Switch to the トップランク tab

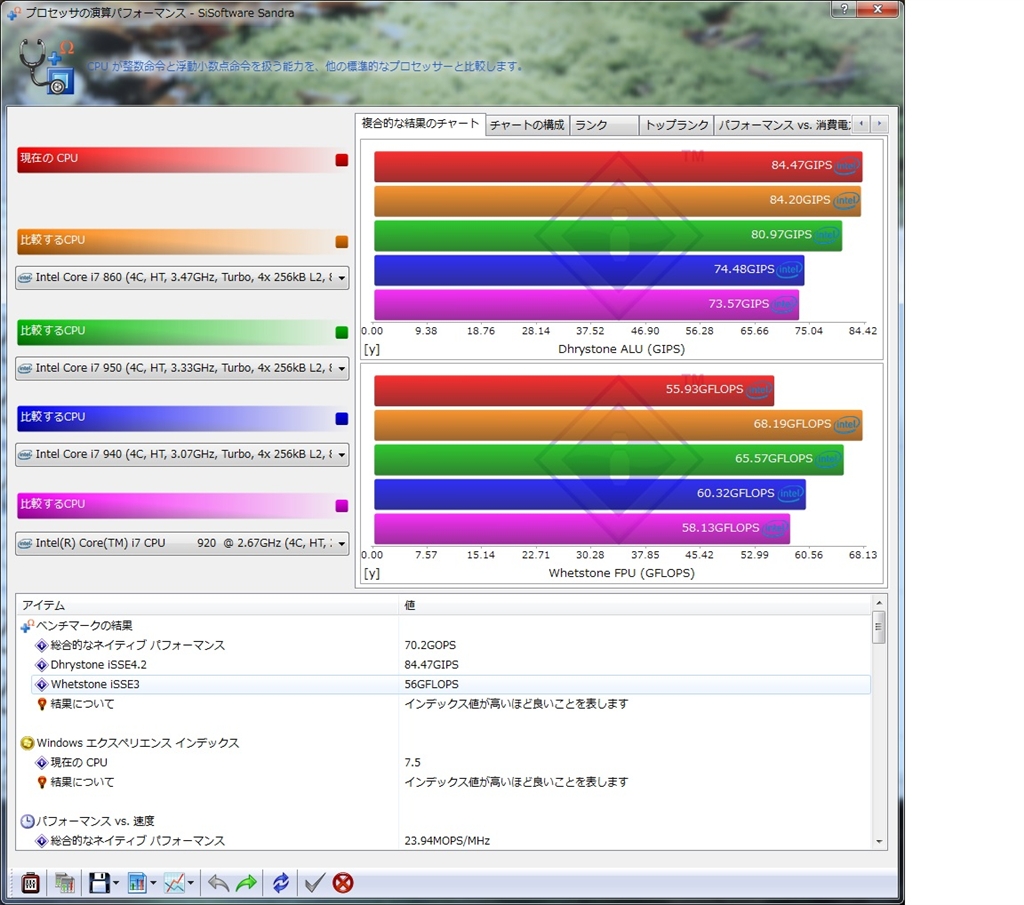677,125
